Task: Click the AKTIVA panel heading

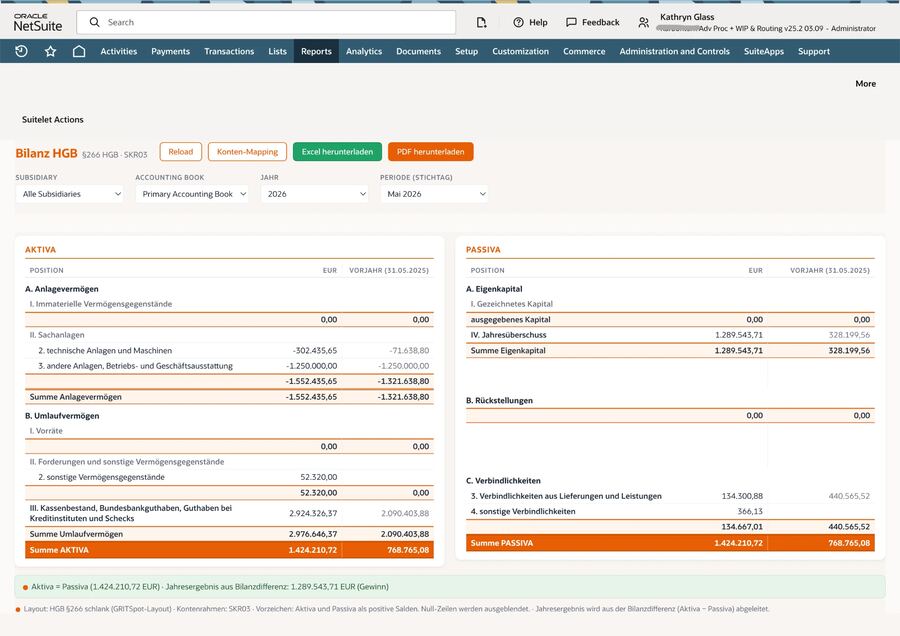Action: pos(40,250)
